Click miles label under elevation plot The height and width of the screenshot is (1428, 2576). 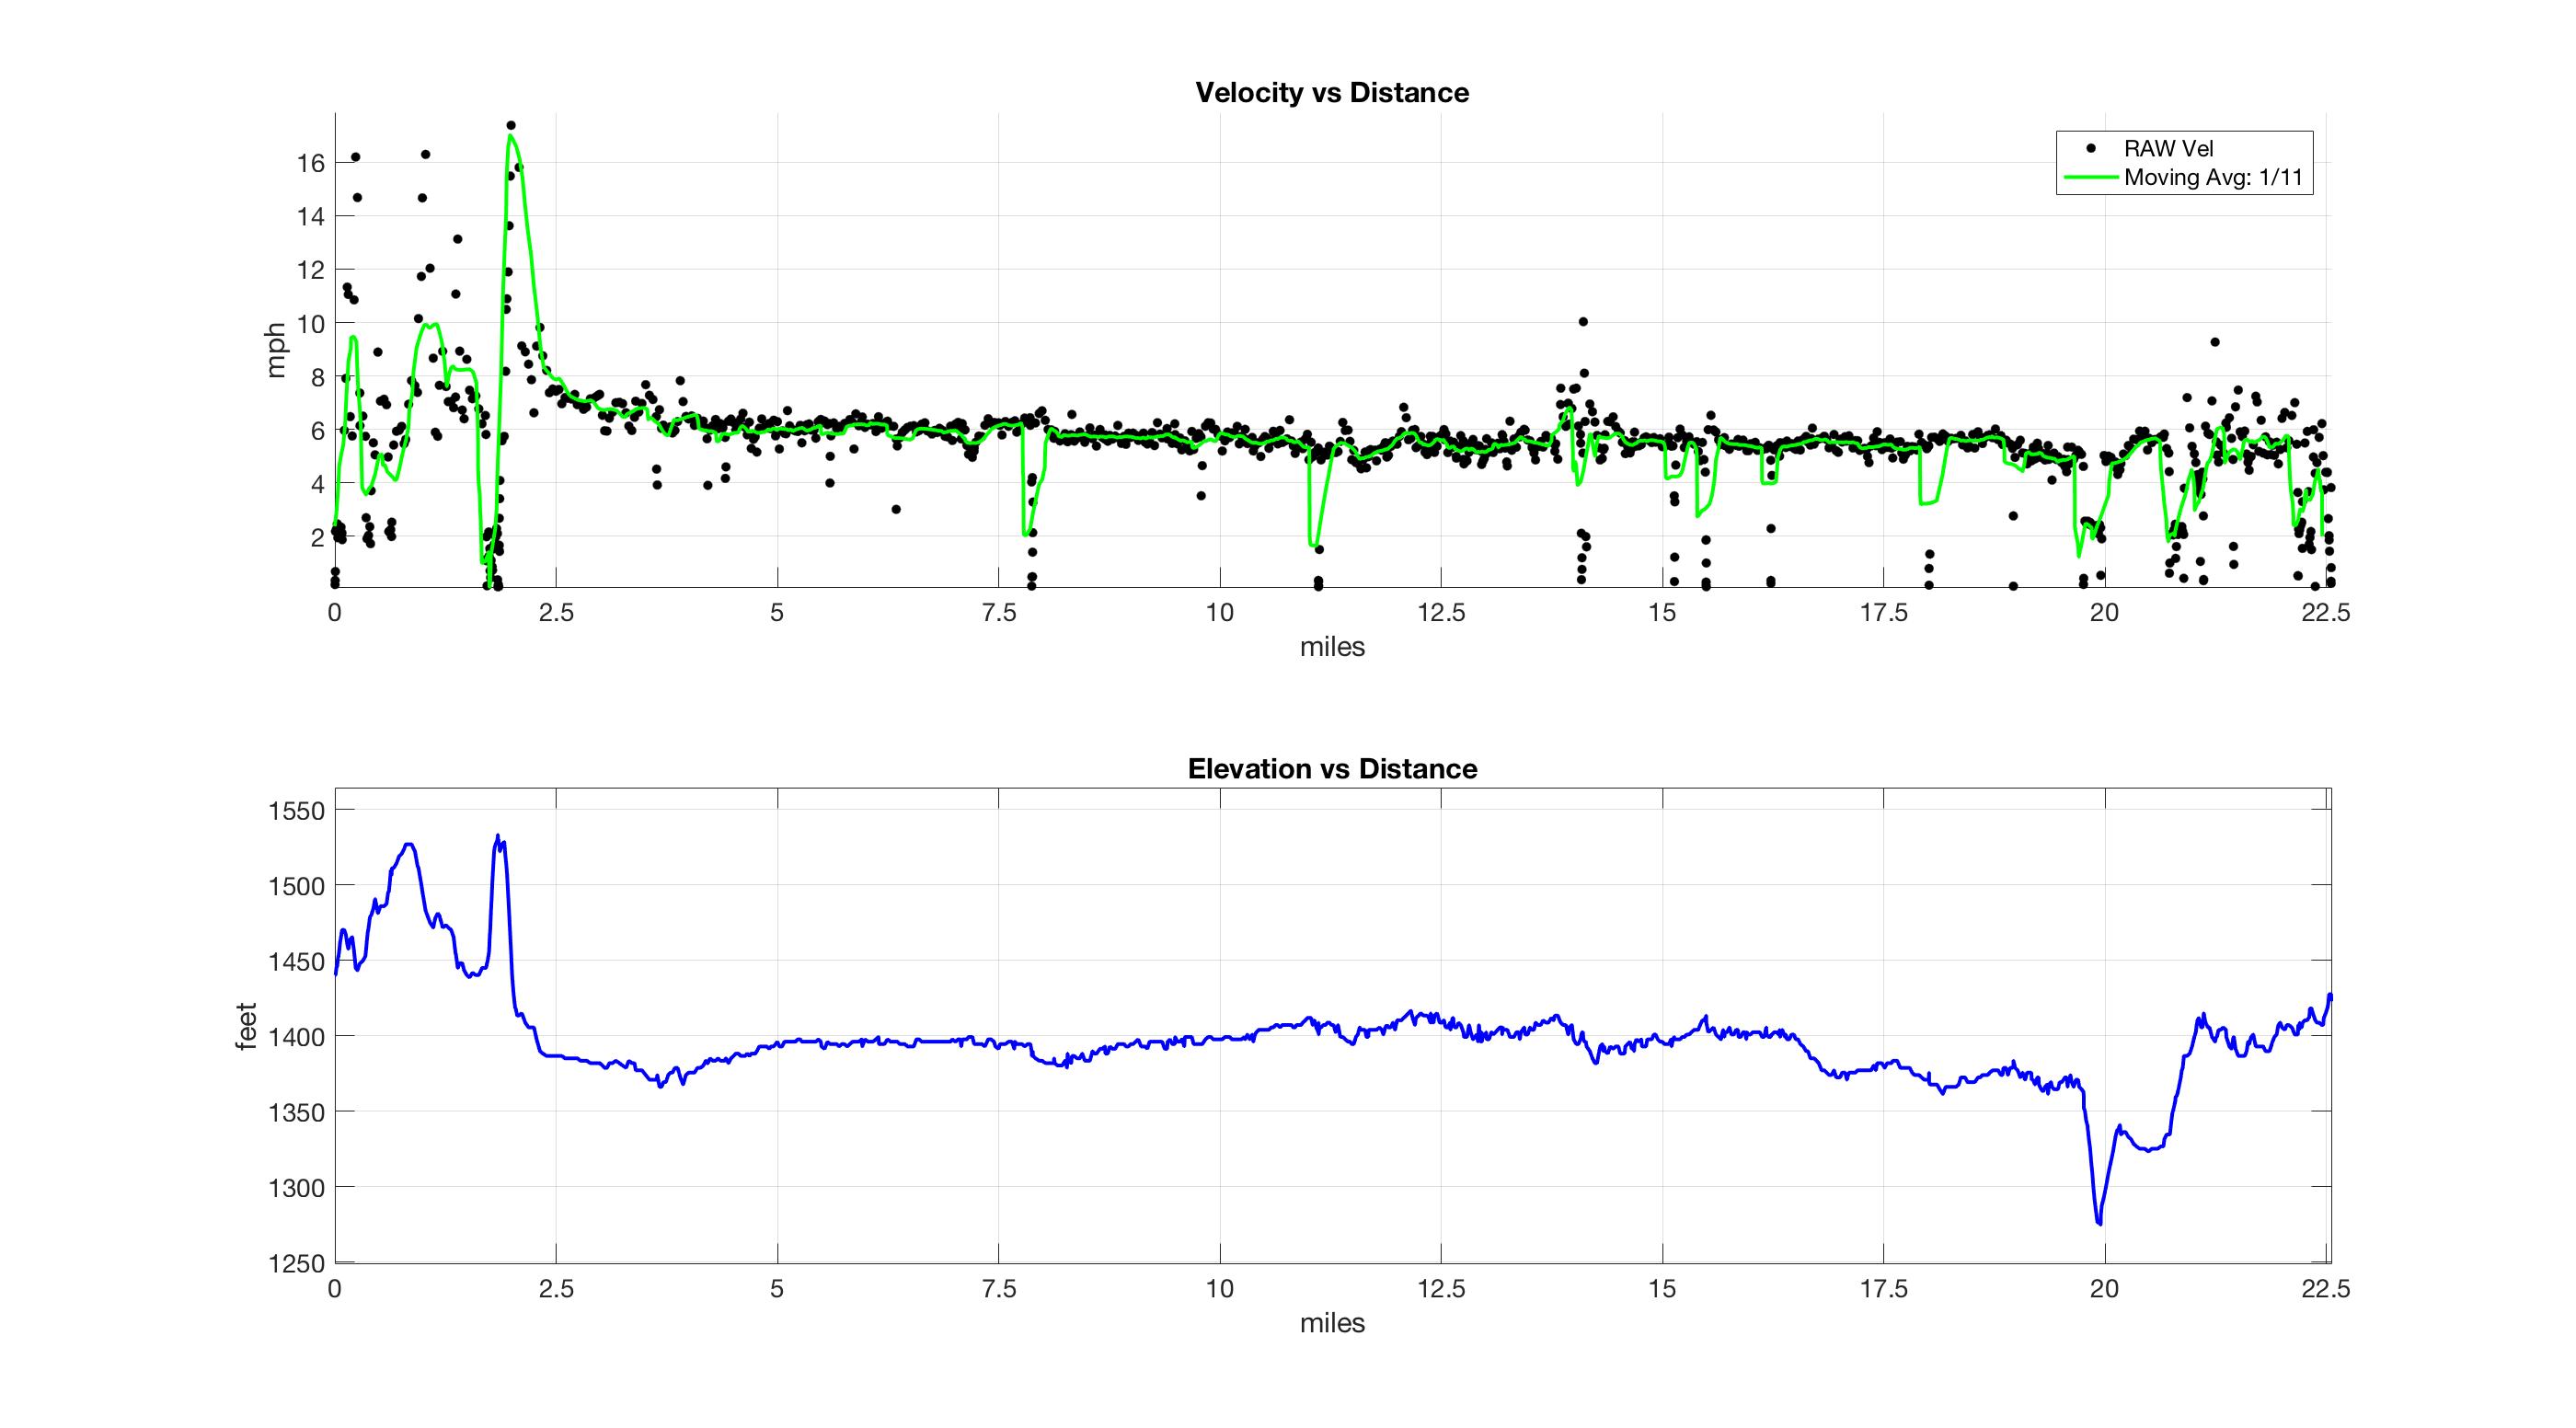click(1331, 1323)
